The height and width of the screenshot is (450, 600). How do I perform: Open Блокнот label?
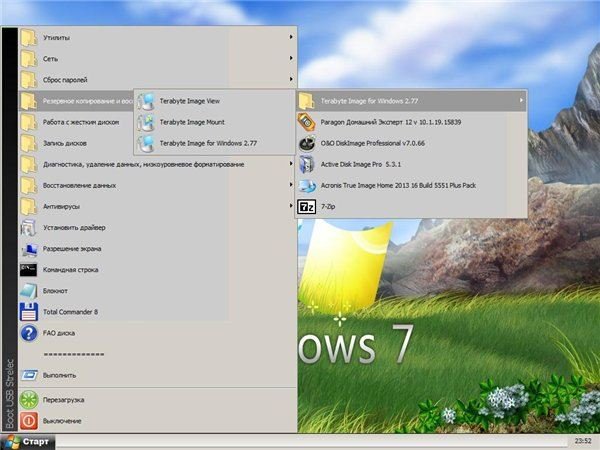[x=55, y=291]
